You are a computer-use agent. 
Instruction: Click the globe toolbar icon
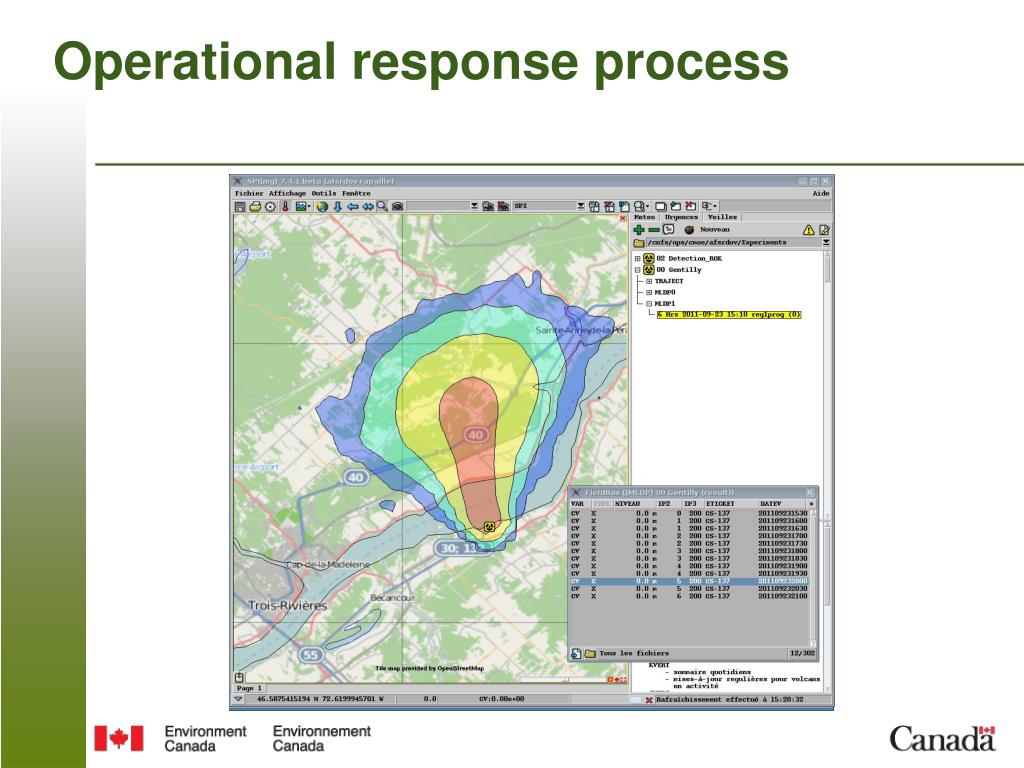(x=322, y=206)
